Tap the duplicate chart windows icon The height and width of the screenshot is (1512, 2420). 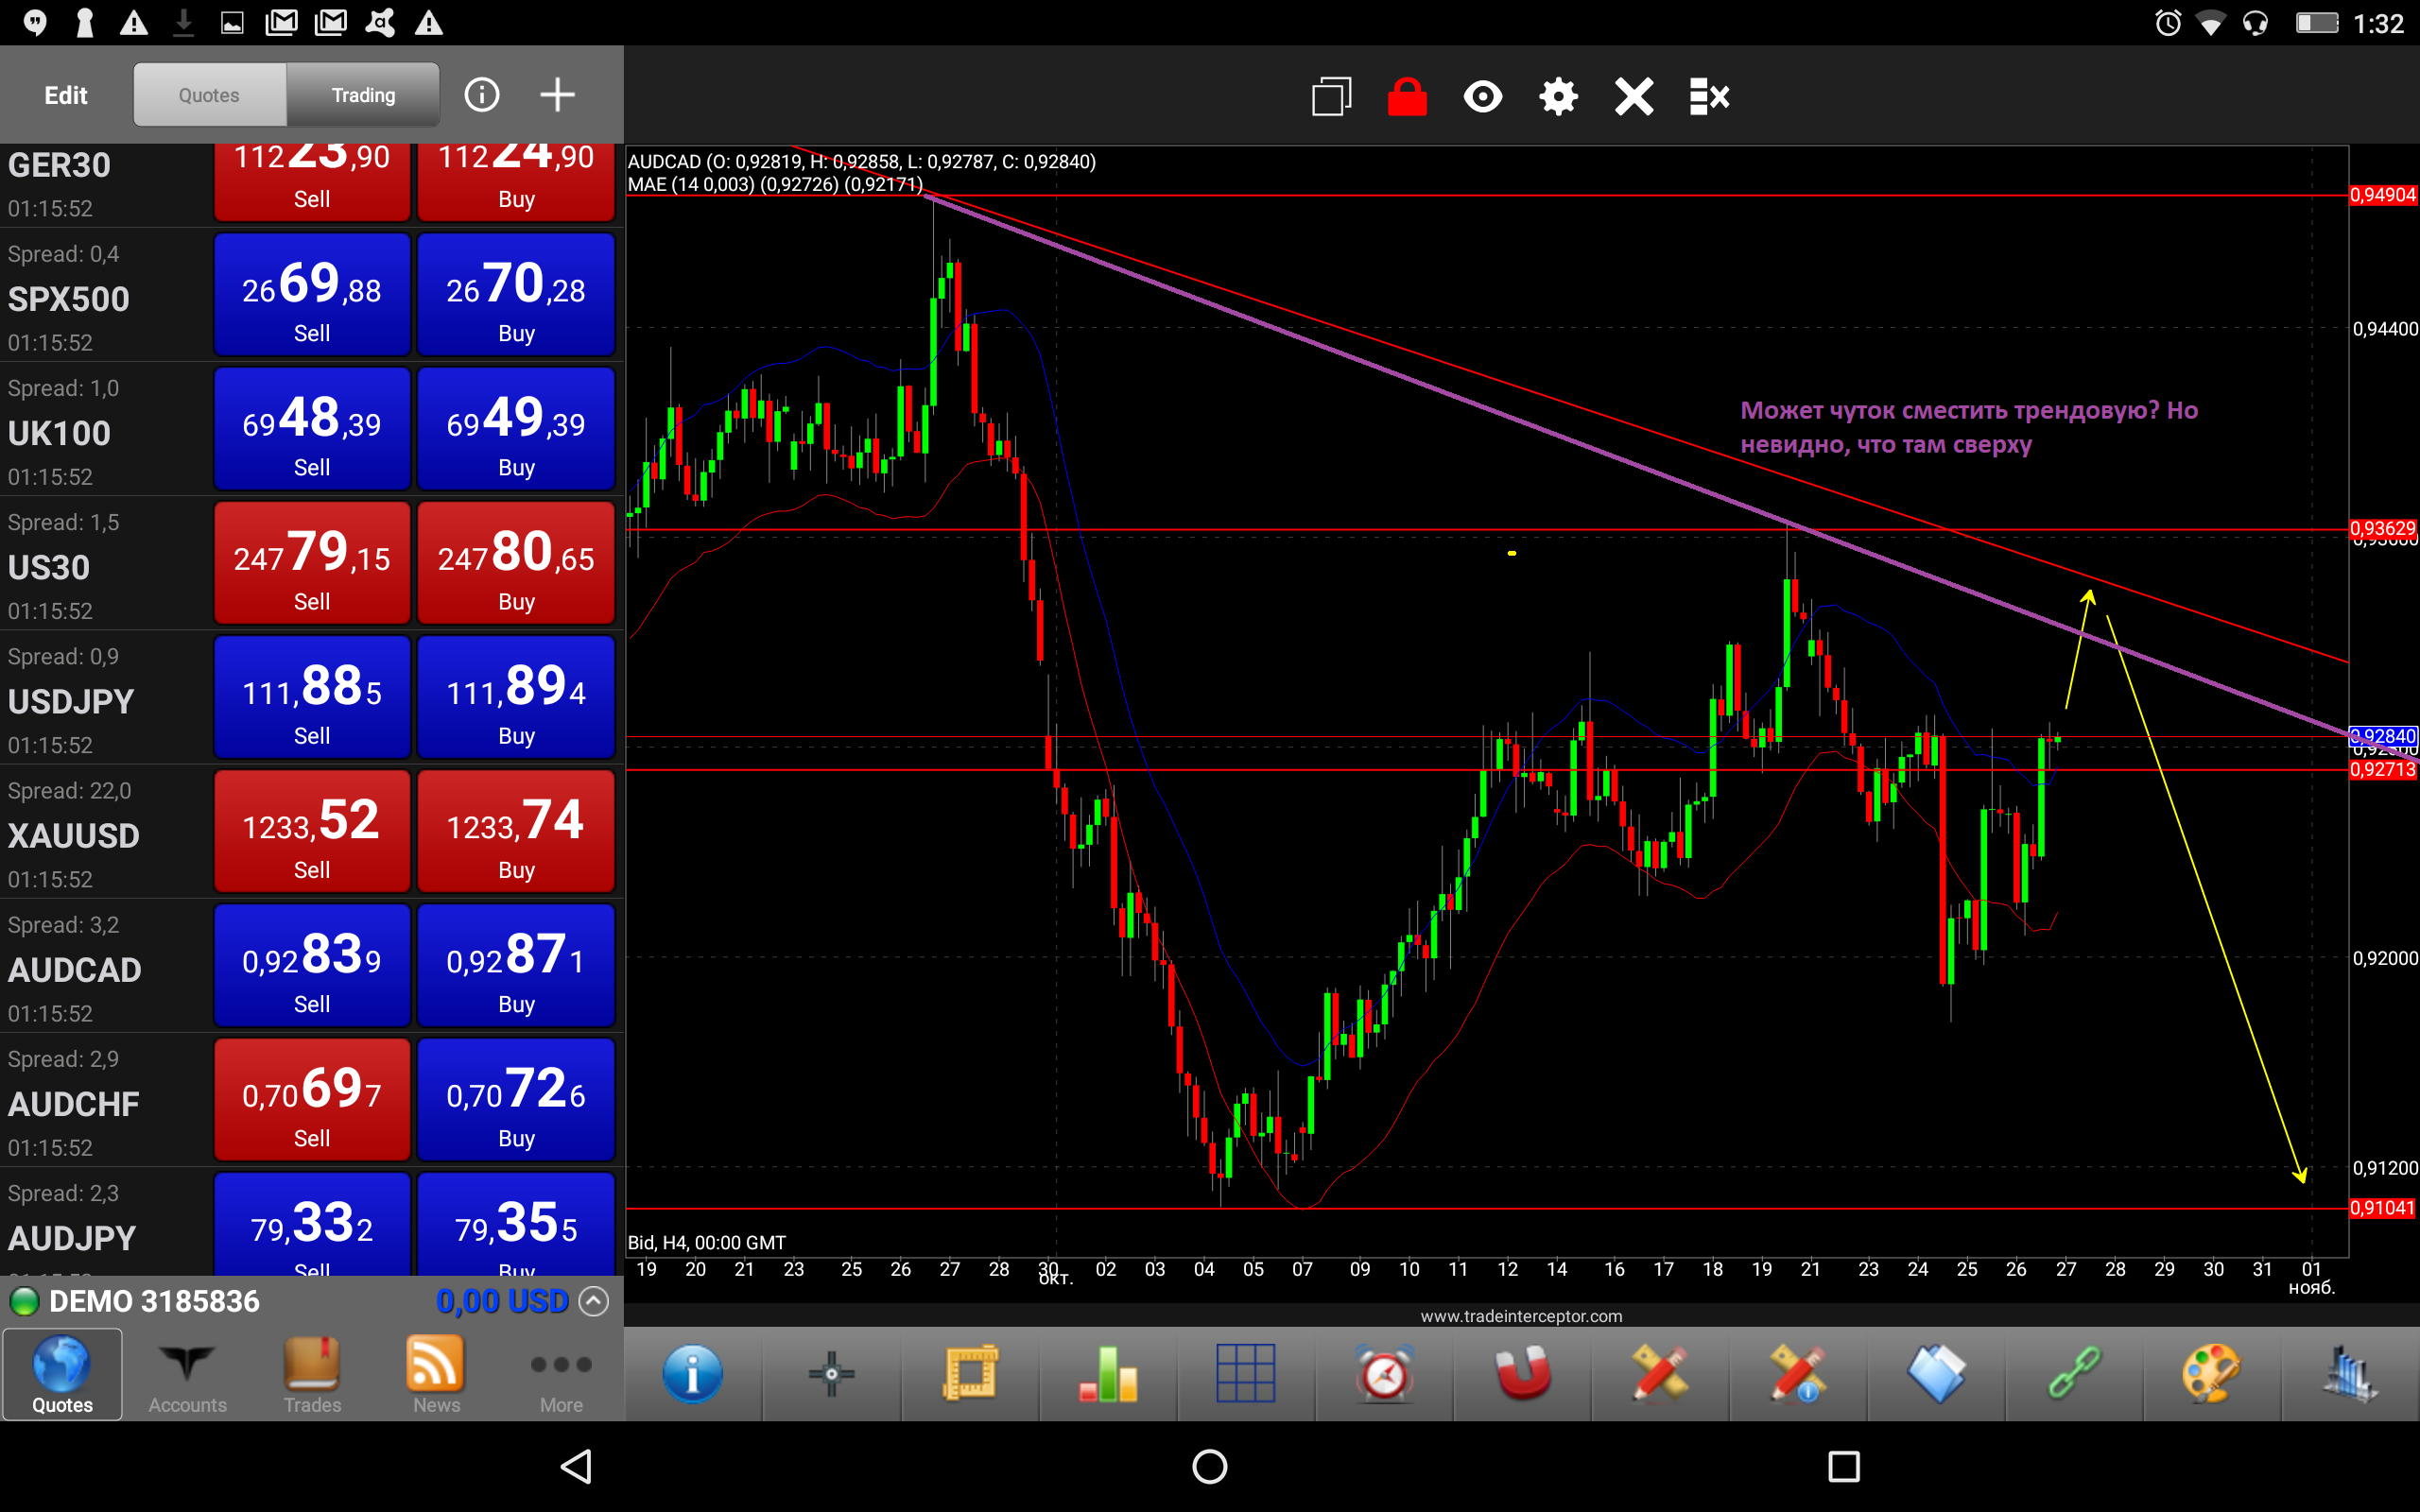pos(1331,97)
